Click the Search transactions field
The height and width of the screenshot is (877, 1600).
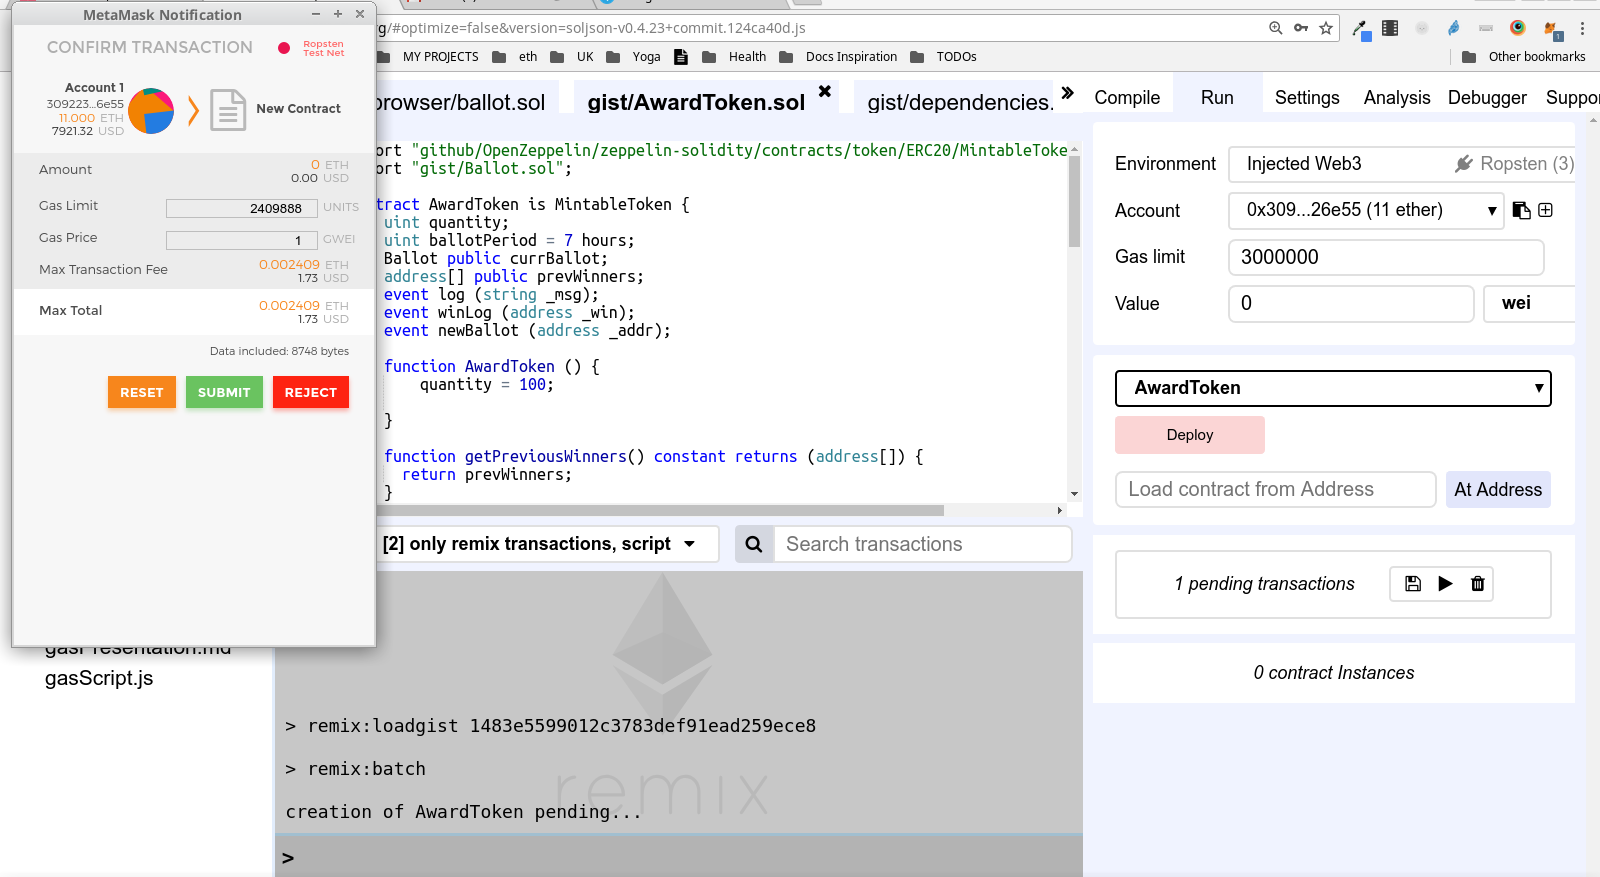pos(922,544)
